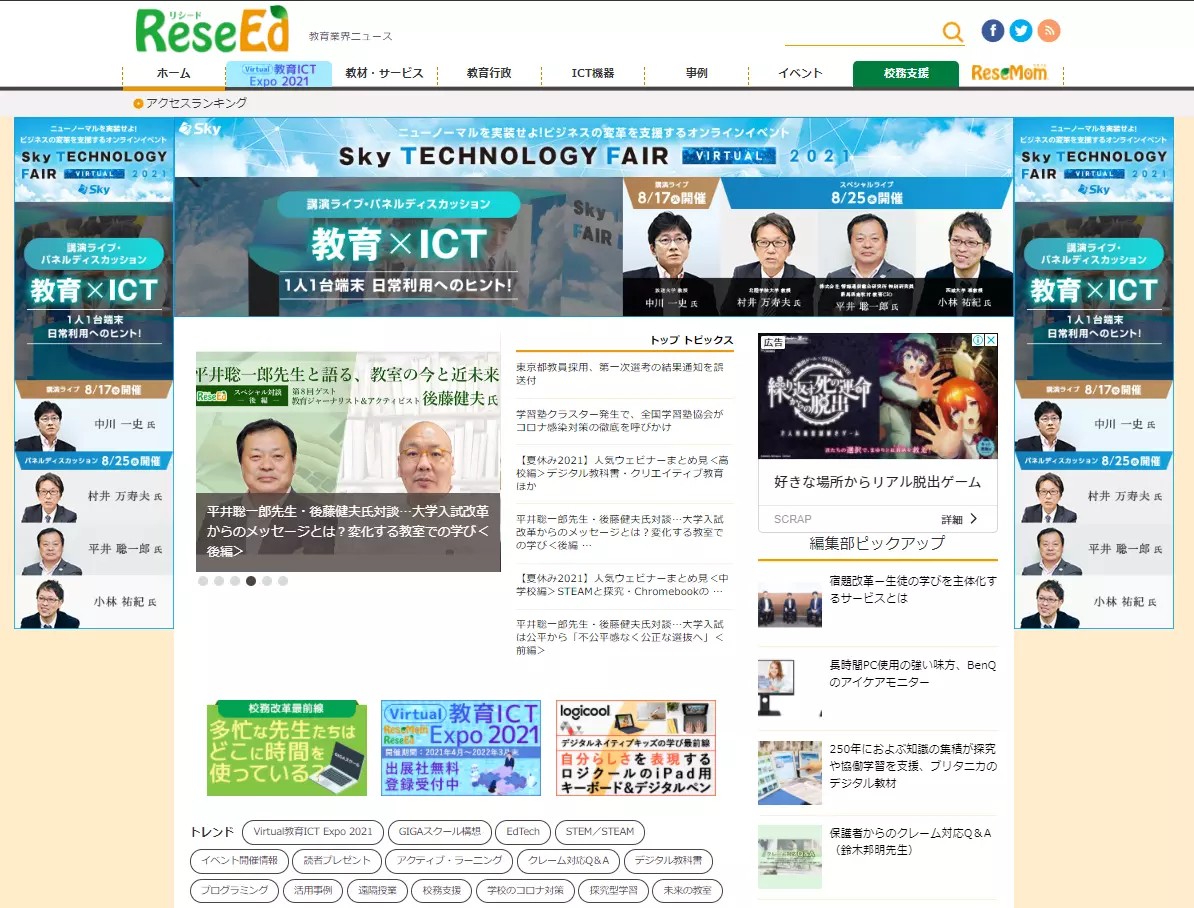Open the 校務支援 green tab

tap(905, 73)
